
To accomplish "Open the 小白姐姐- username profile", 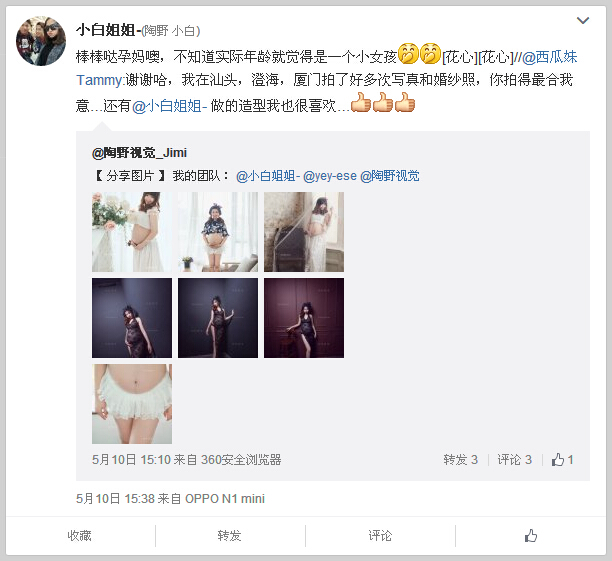I will pos(108,30).
